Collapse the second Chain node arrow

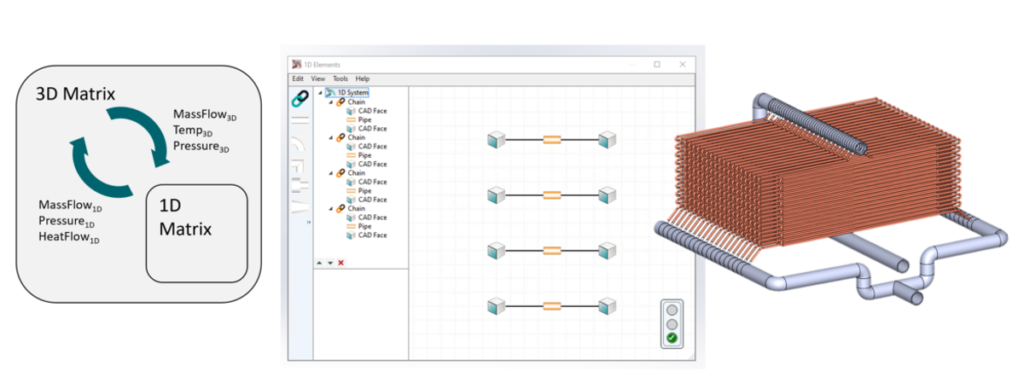(x=330, y=137)
